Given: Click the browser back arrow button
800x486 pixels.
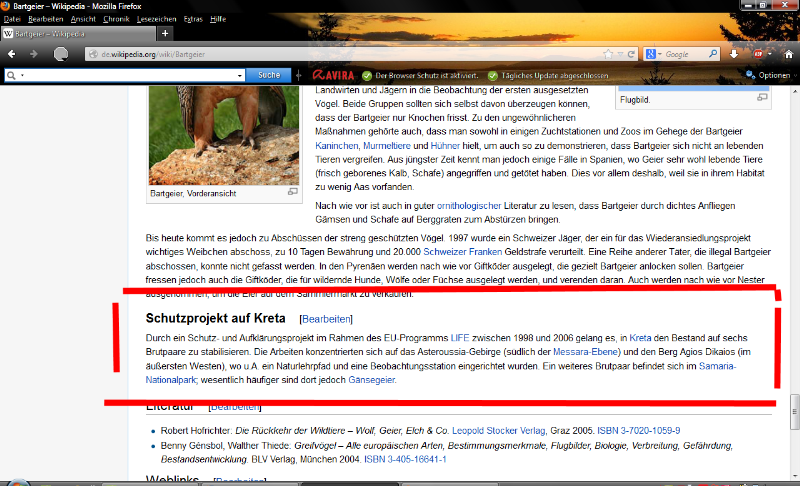Looking at the screenshot, I should [x=12, y=53].
